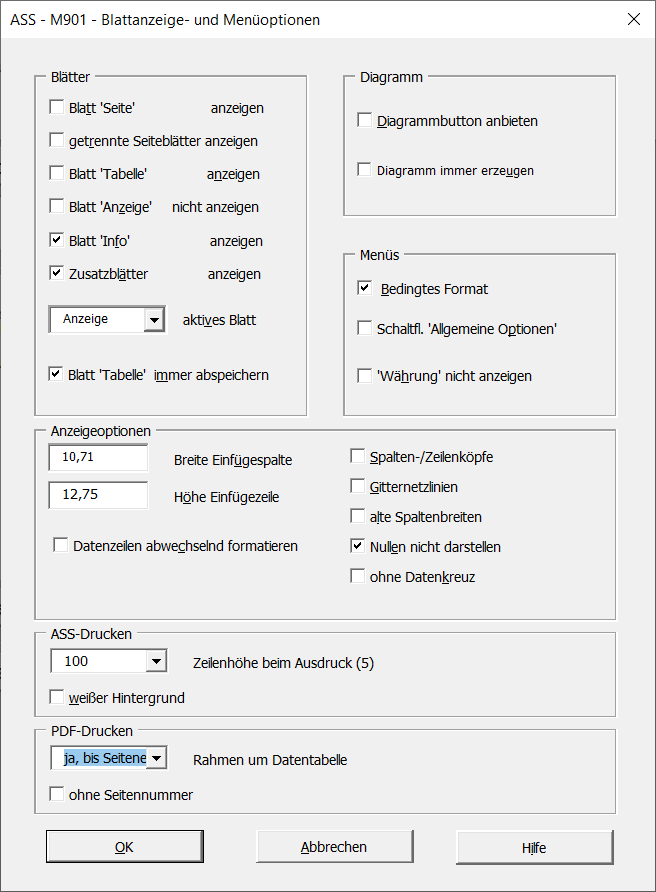The image size is (656, 892).
Task: Toggle getrennte Seiteblätter anzeigen
Action: tap(57, 141)
